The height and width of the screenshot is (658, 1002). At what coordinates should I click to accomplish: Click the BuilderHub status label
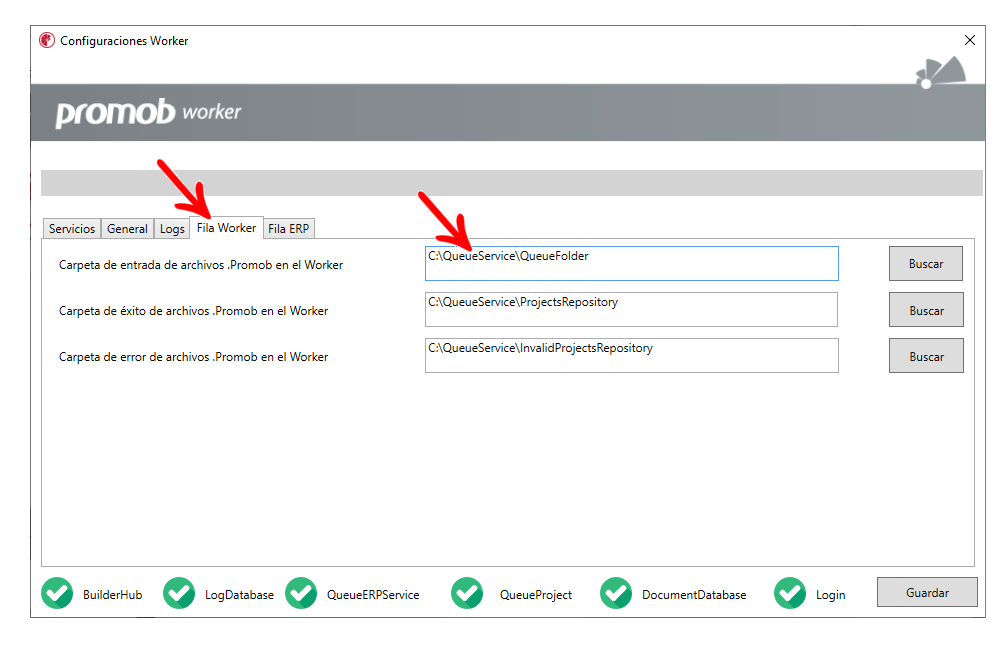[x=112, y=595]
